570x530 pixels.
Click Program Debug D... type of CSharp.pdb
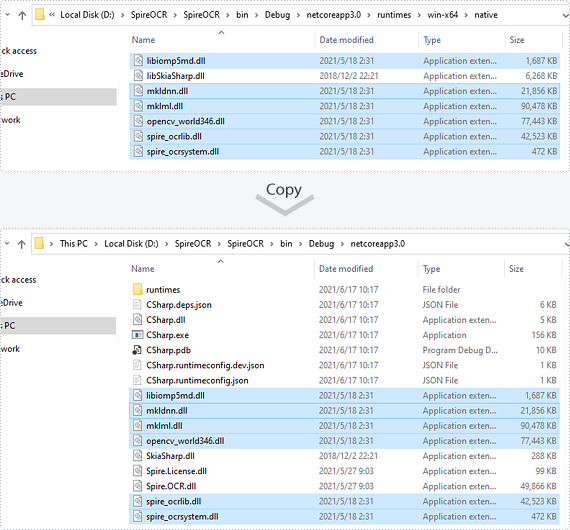click(x=460, y=350)
